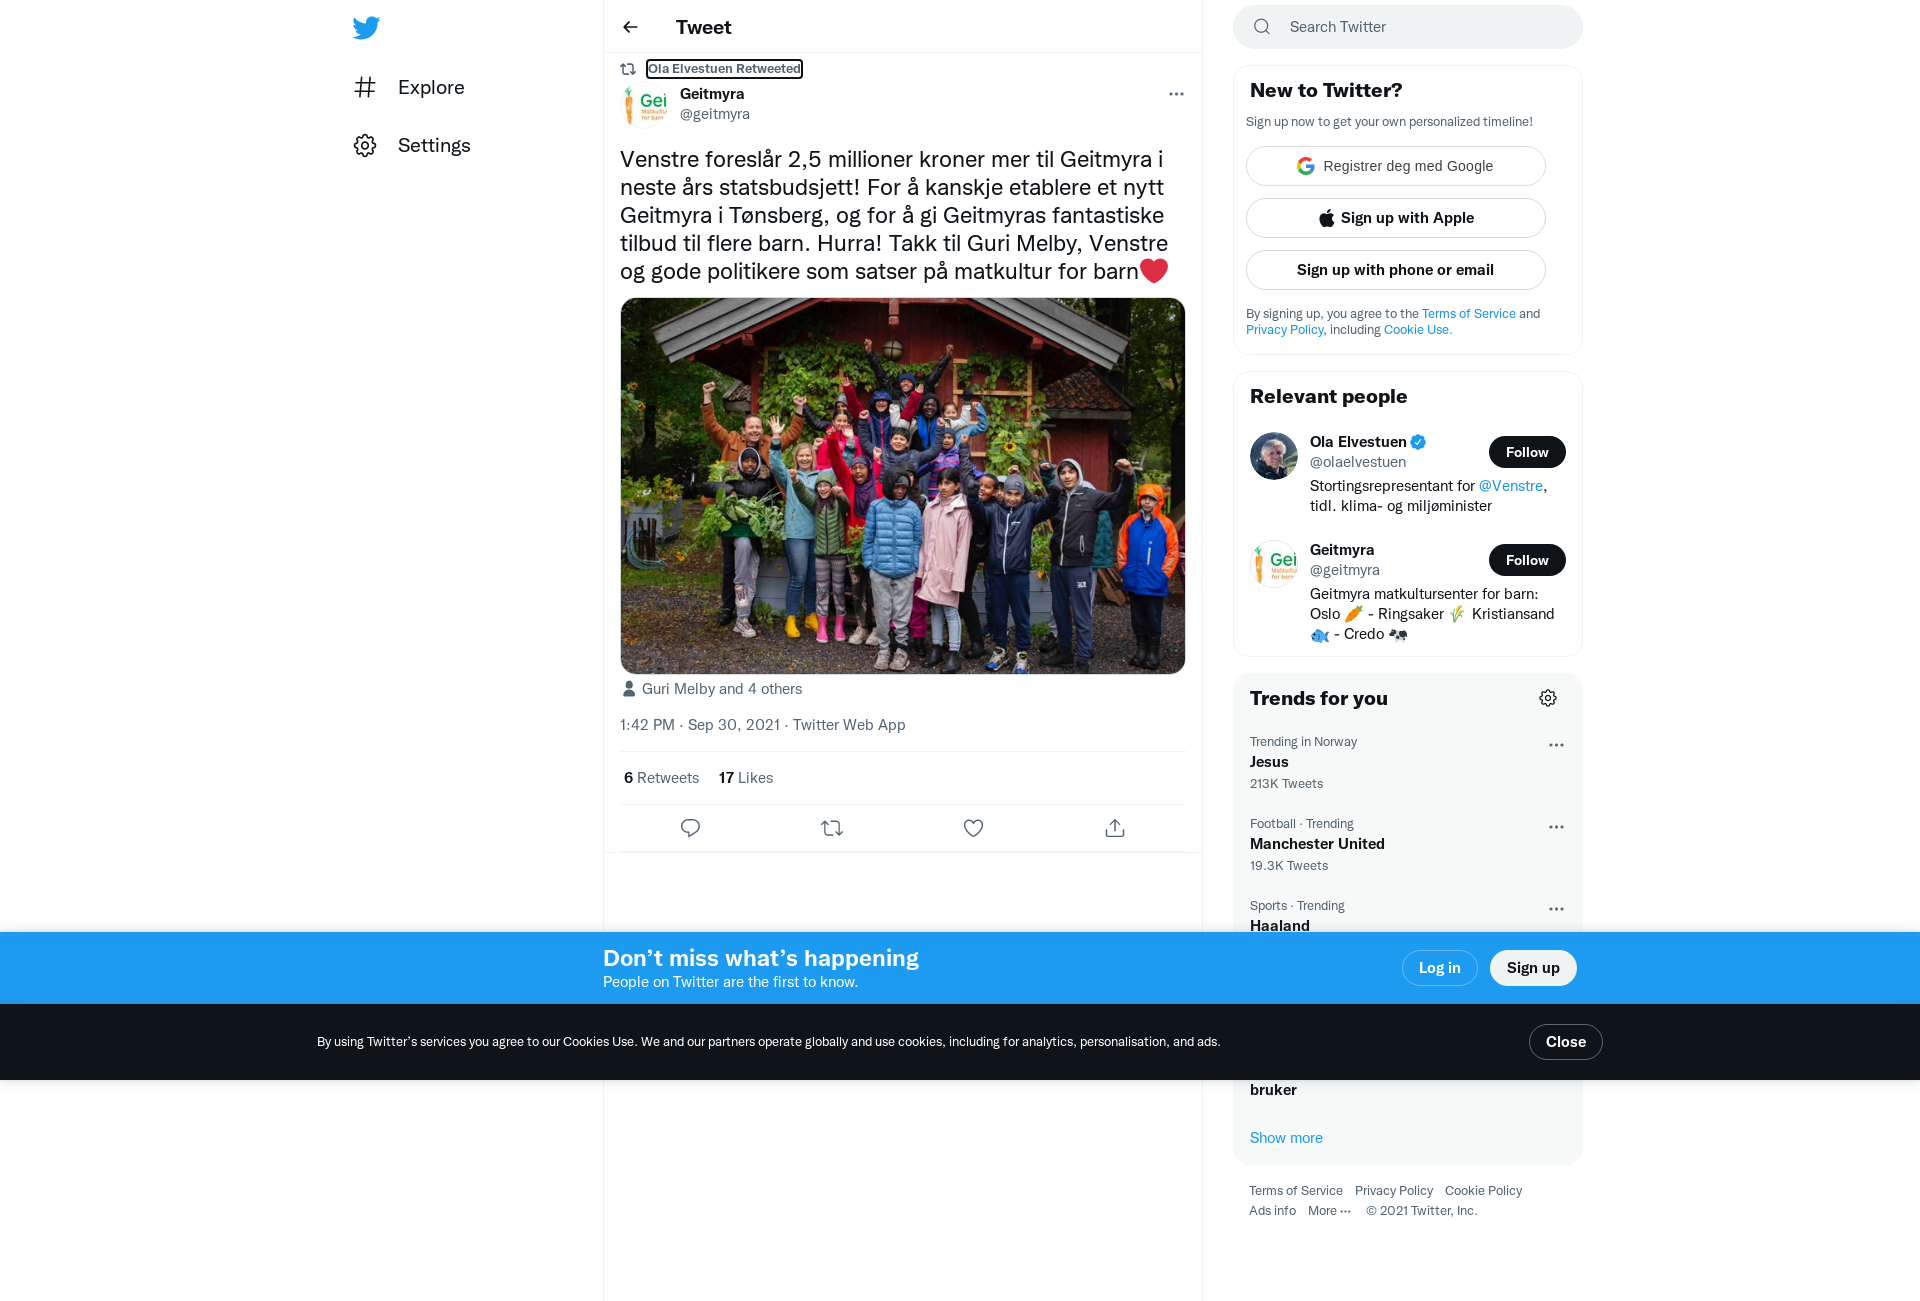The image size is (1920, 1301).
Task: Click the Twitter bird logo
Action: click(x=366, y=28)
